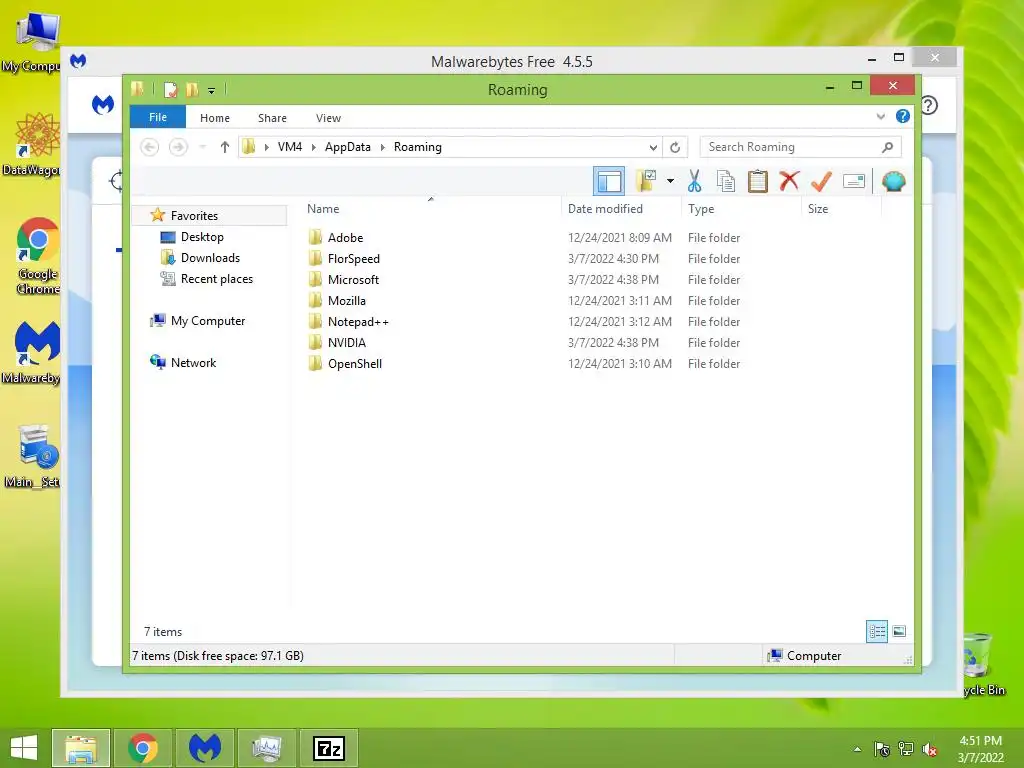Viewport: 1024px width, 768px height.
Task: Click Roaming in the address breadcrumb
Action: [418, 147]
